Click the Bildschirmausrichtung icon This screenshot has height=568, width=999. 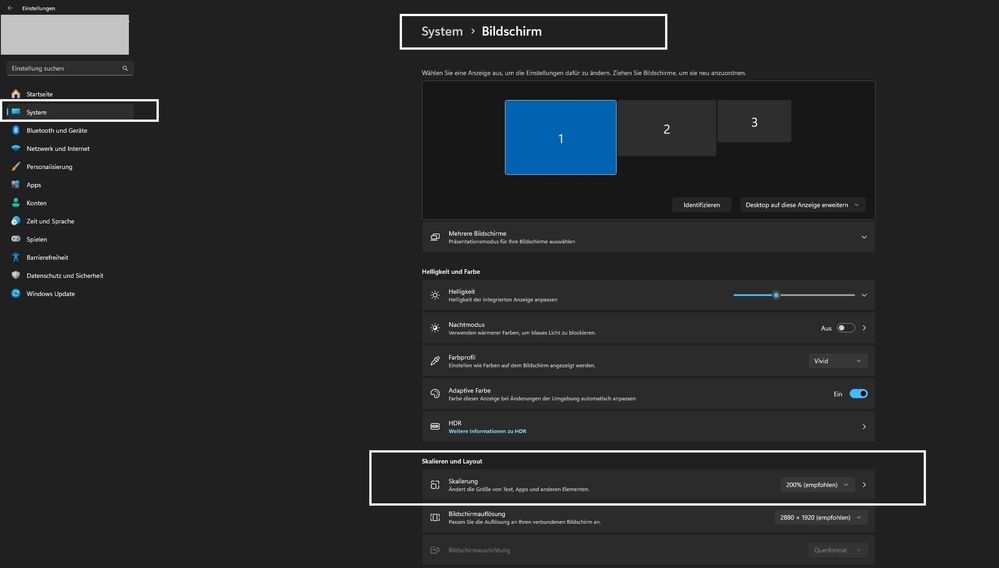pyautogui.click(x=435, y=550)
